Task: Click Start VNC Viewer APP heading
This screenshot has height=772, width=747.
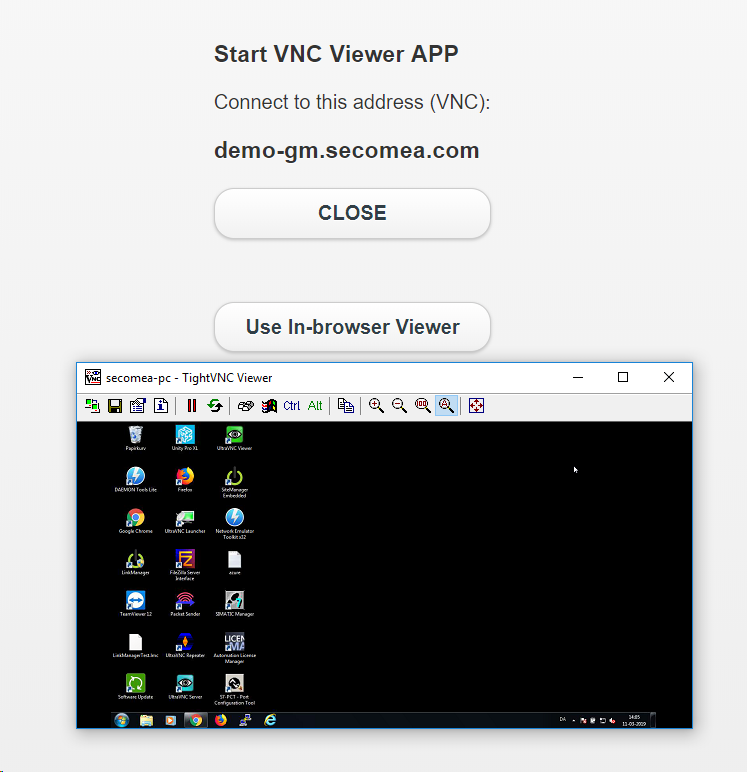Action: (x=336, y=54)
